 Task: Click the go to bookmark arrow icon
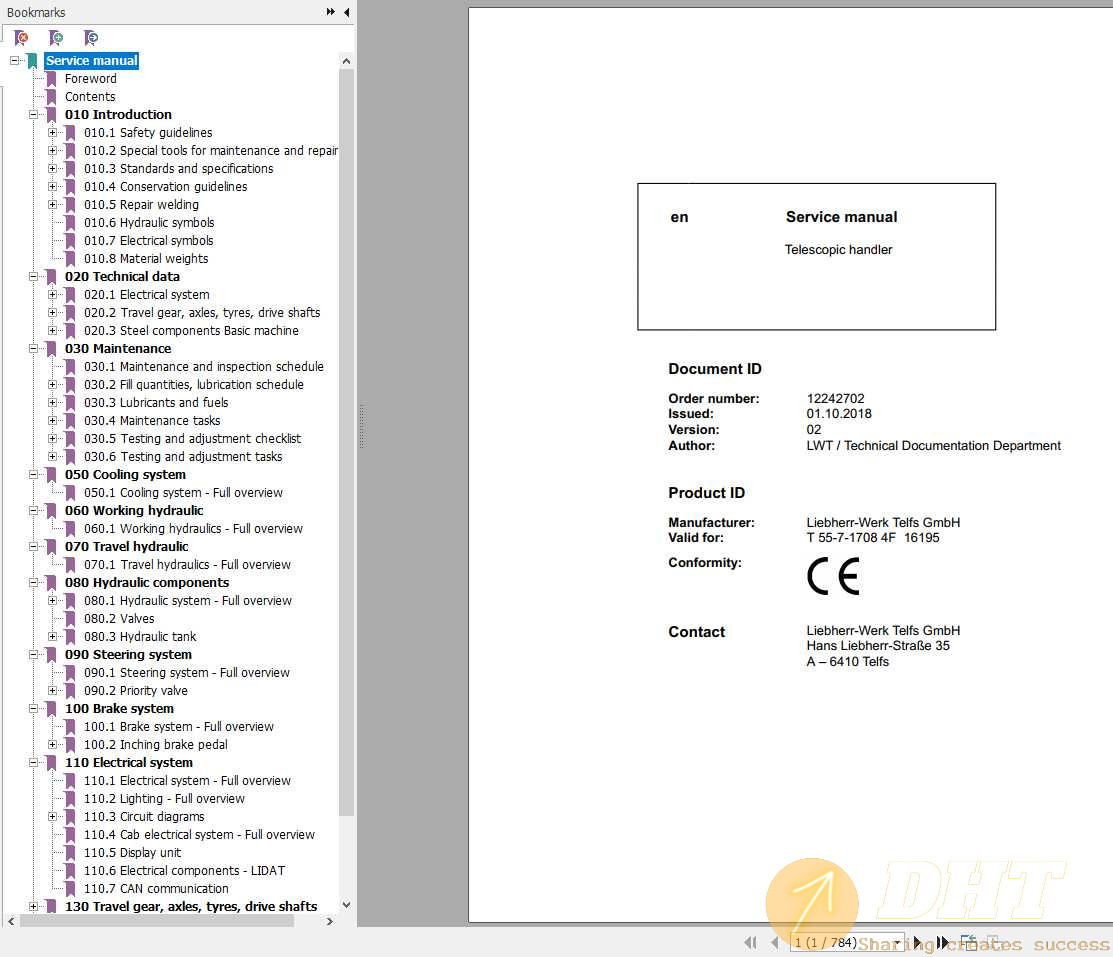click(91, 38)
